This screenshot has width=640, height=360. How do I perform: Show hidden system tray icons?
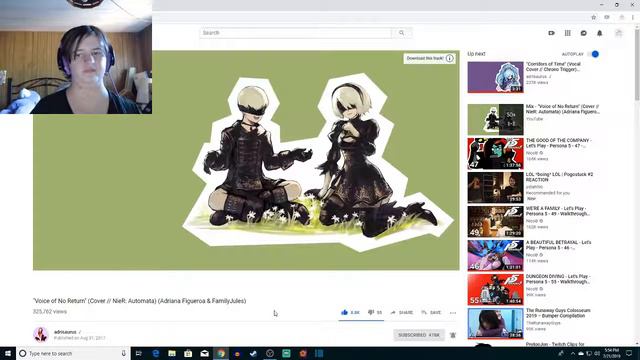[x=572, y=353]
